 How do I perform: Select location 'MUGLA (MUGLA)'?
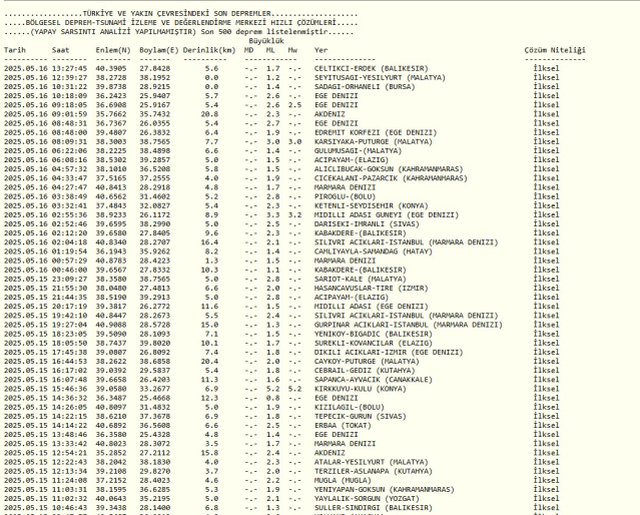pos(342,480)
